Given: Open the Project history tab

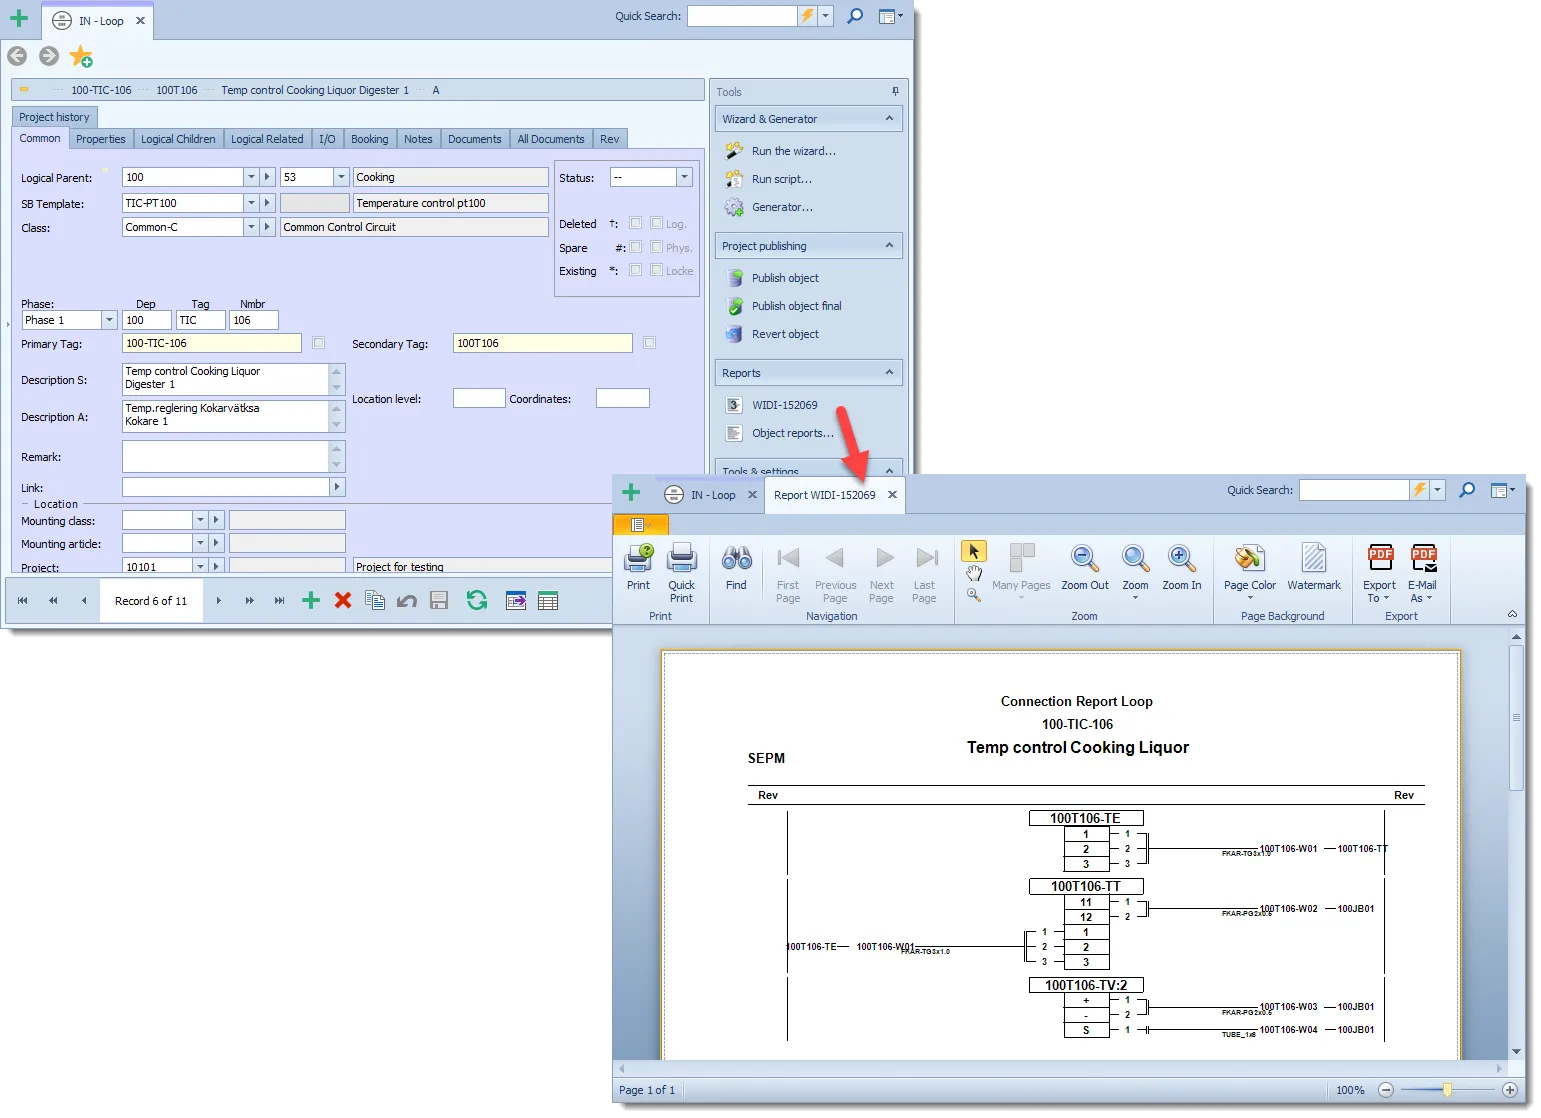Looking at the screenshot, I should 54,117.
